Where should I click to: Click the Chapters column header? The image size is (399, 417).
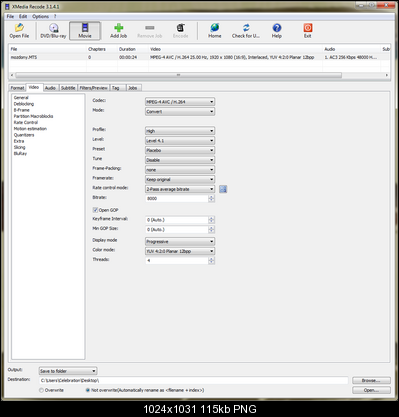102,49
